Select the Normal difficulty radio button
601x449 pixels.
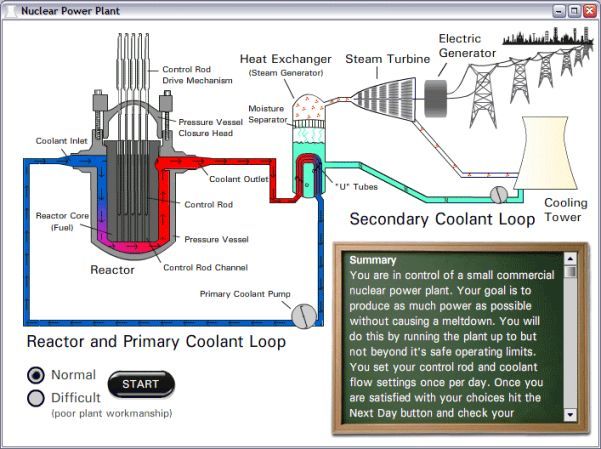(x=36, y=375)
